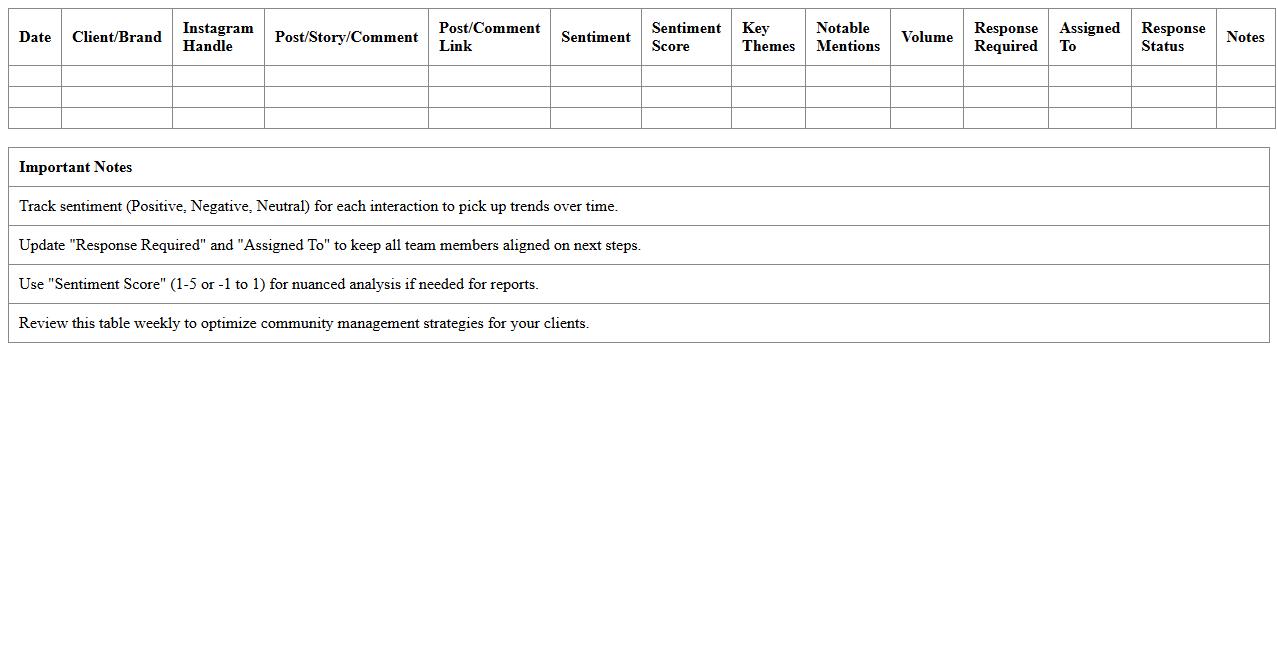Click the Response Status header
The image size is (1278, 650).
point(1173,37)
